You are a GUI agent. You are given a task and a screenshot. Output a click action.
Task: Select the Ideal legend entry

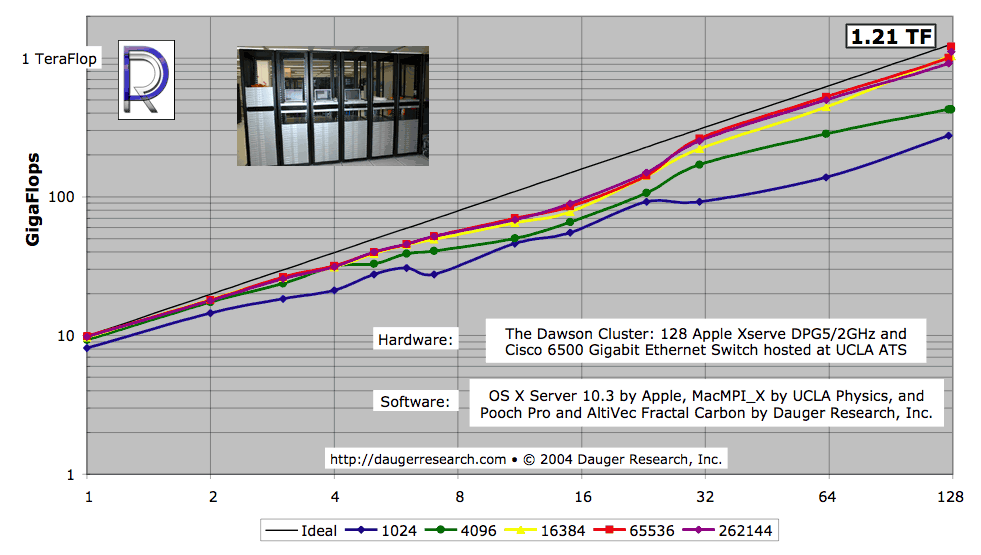[301, 531]
